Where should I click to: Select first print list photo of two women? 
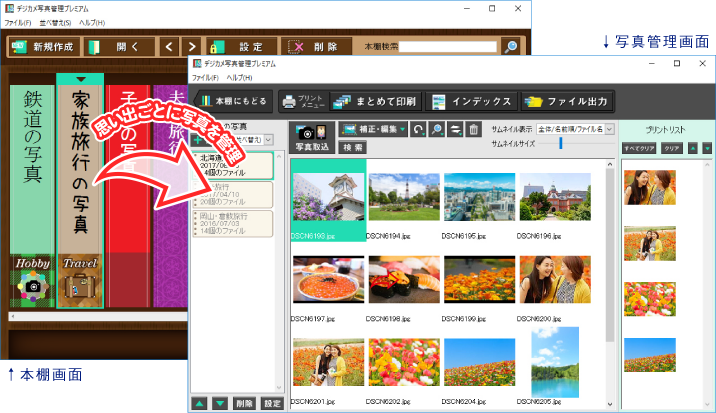[650, 187]
